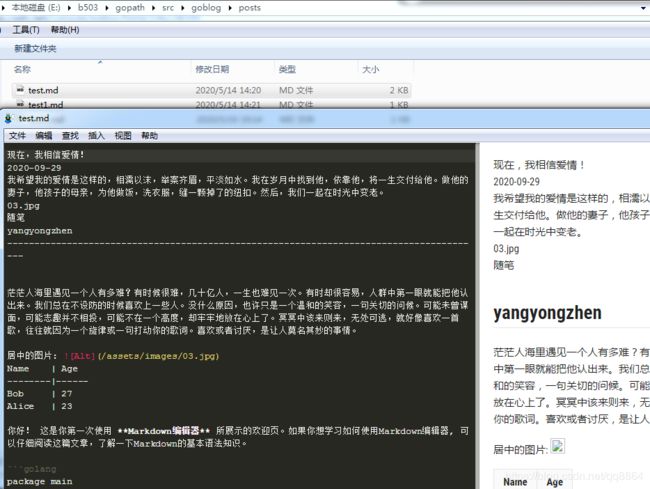Click the Alice | 23 table row in editor

39,406
